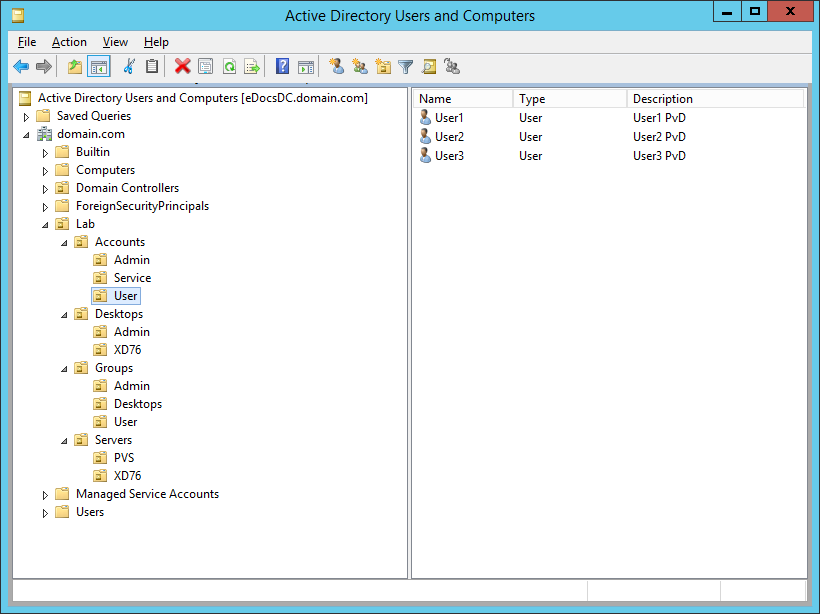The height and width of the screenshot is (614, 820).
Task: Select the Service OU under Accounts
Action: (x=132, y=278)
